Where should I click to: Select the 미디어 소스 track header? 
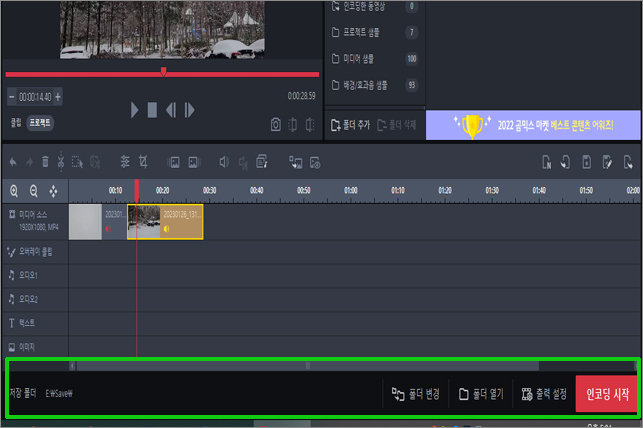[x=34, y=221]
